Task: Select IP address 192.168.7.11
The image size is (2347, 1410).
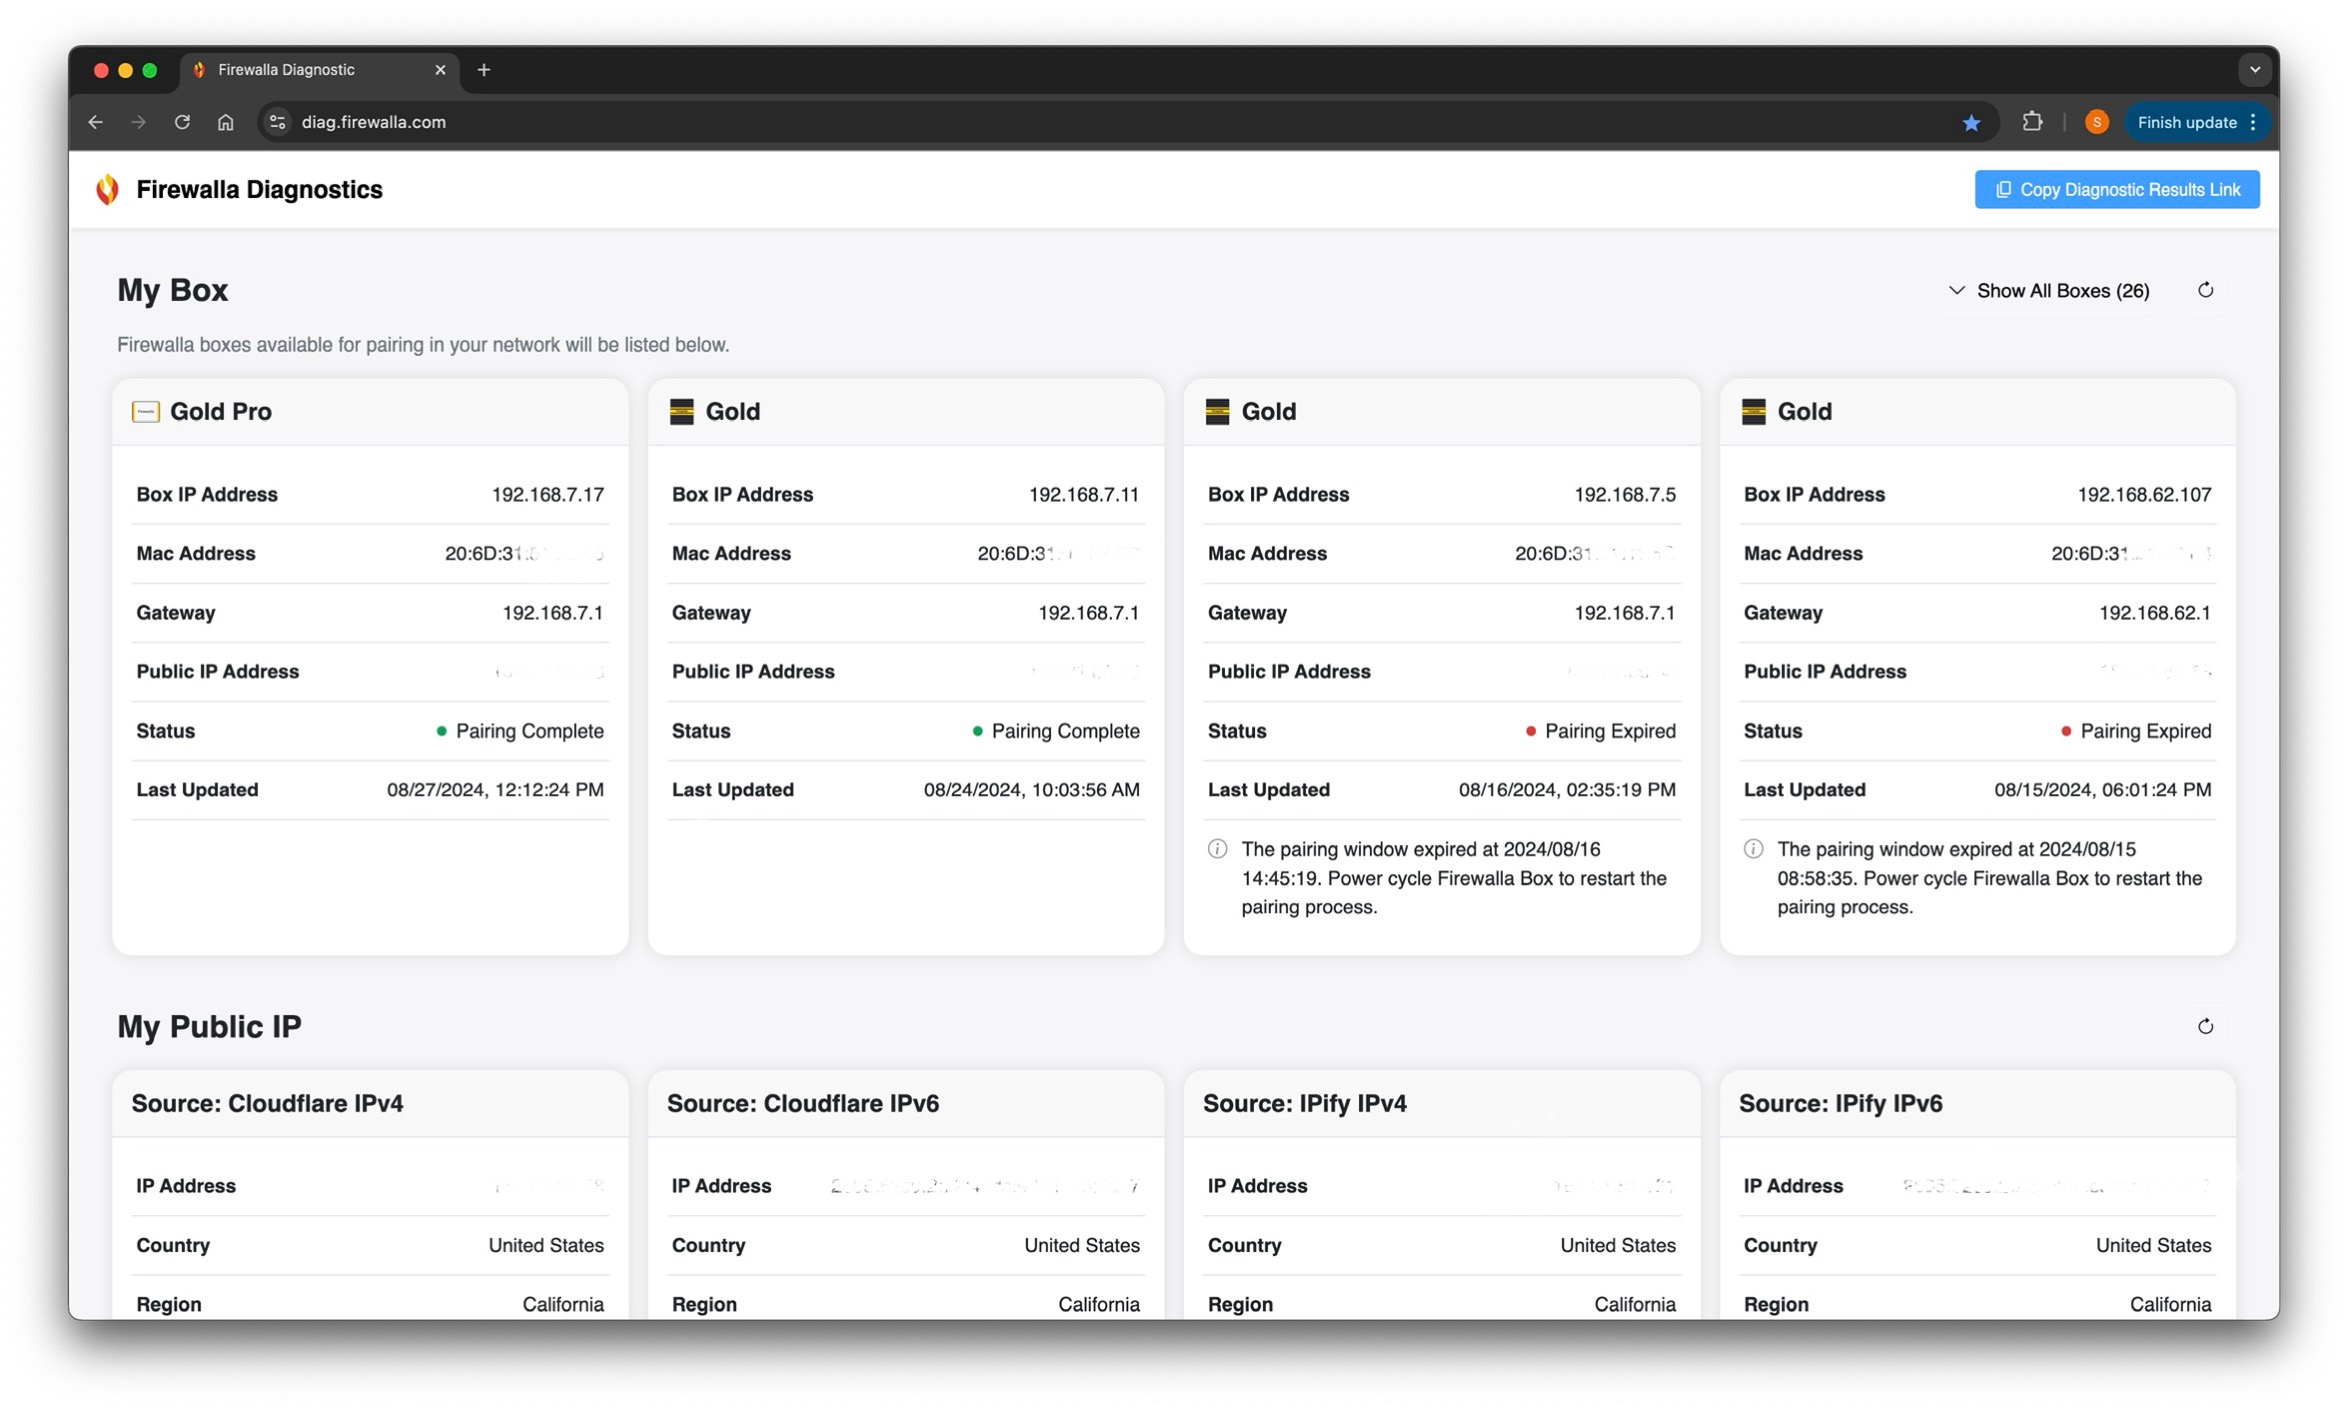Action: pos(1083,494)
